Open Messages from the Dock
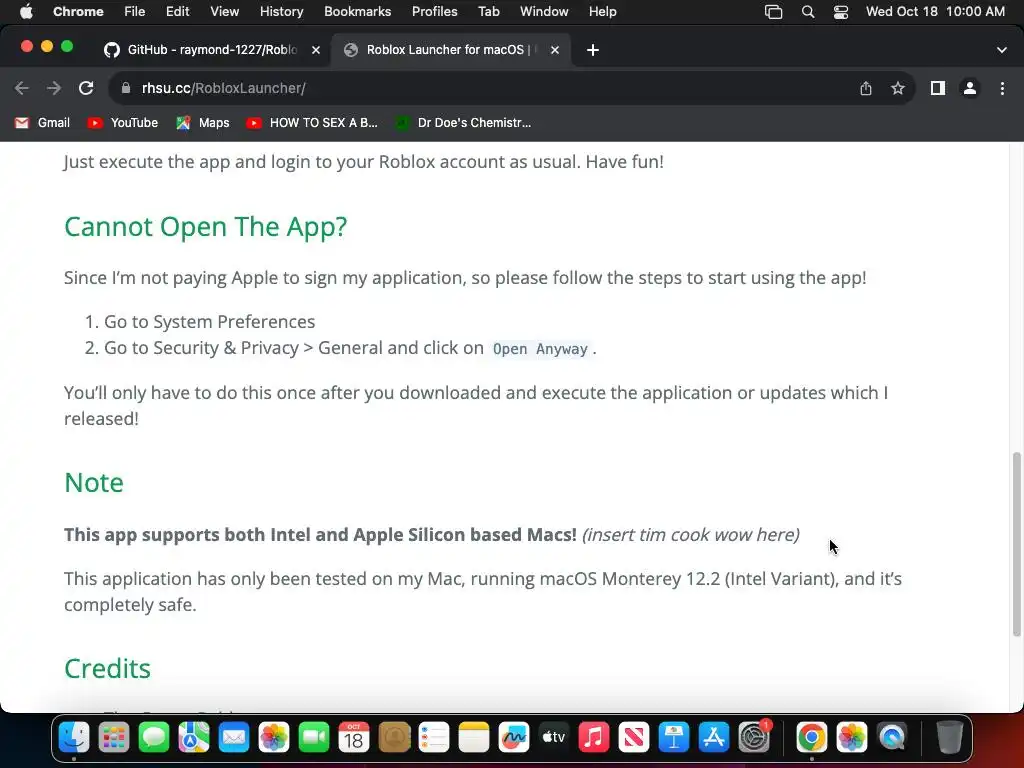The height and width of the screenshot is (768, 1024). click(x=154, y=738)
